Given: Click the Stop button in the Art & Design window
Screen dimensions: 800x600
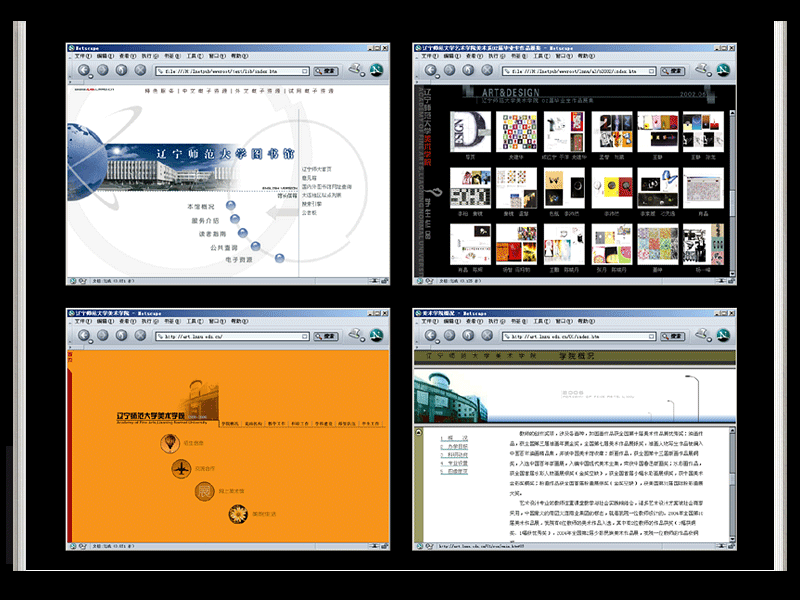Looking at the screenshot, I should coord(487,70).
